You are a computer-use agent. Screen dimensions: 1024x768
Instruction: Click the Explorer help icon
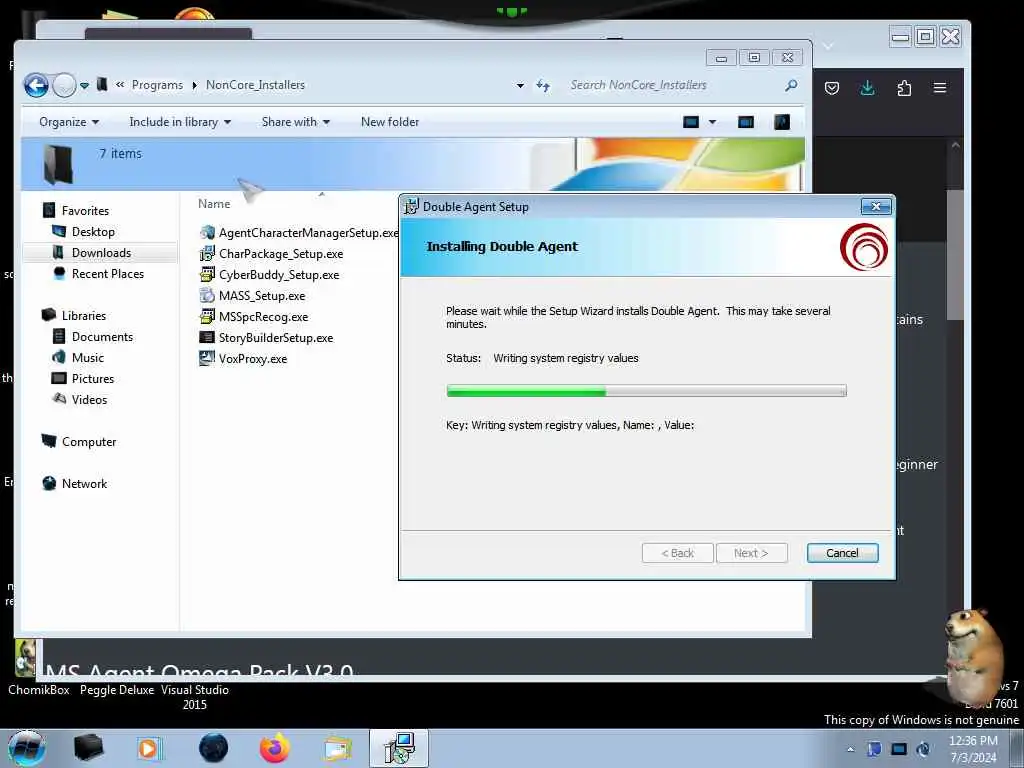pos(782,122)
